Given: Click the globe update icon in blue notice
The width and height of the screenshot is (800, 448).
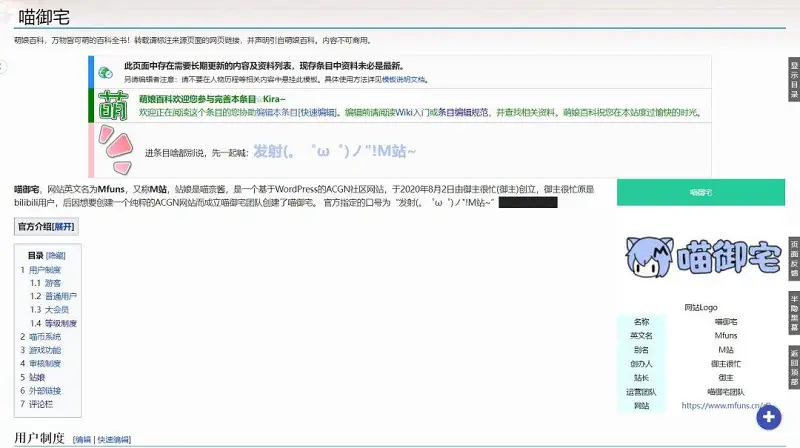Looking at the screenshot, I should 106,72.
